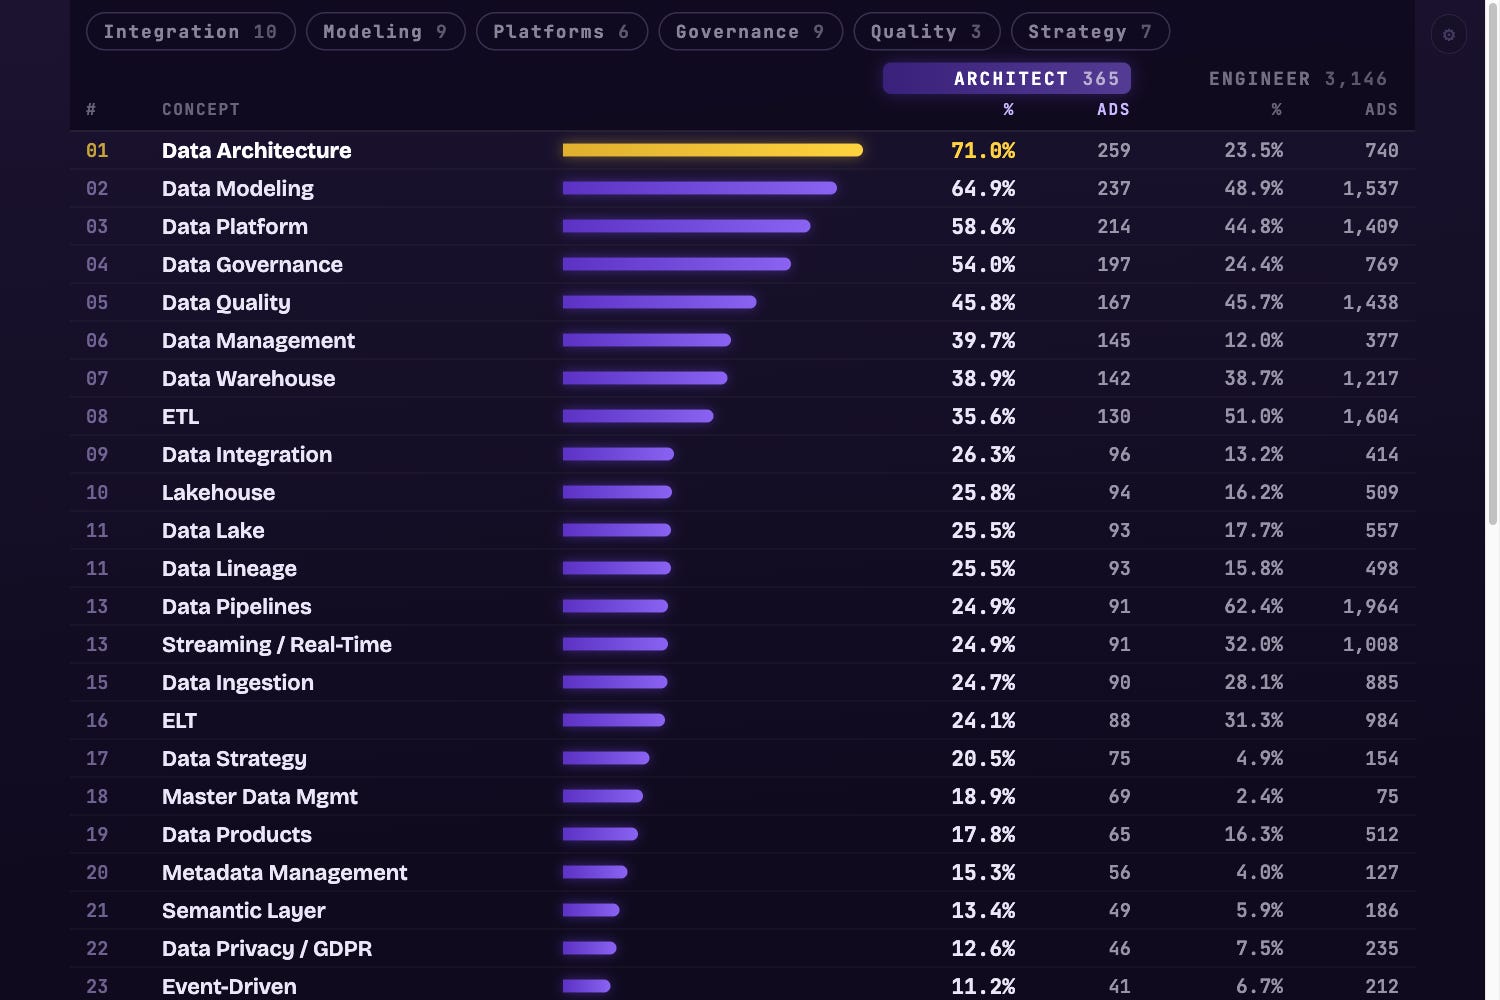
Task: Select the Semantic Layer concept
Action: [x=243, y=910]
